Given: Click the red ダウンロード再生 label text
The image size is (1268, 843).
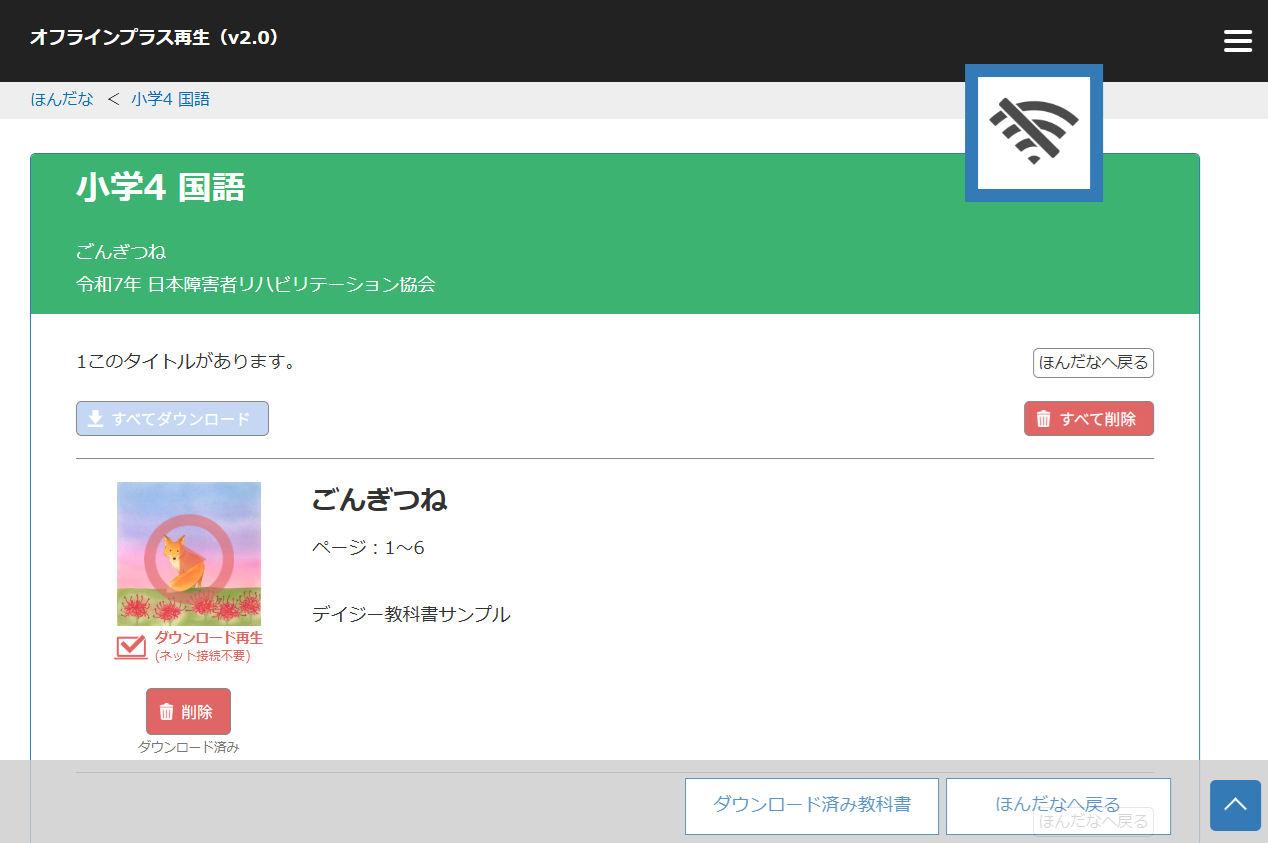Looking at the screenshot, I should pos(208,638).
